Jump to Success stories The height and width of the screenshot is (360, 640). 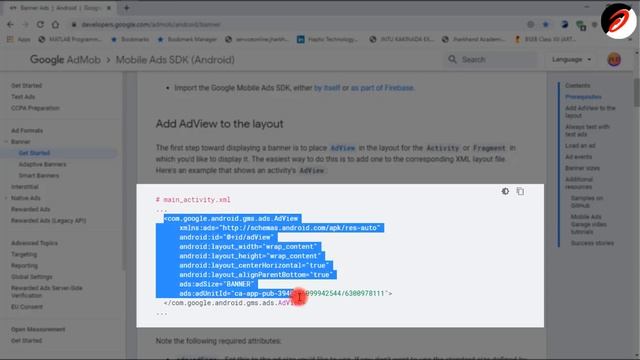[x=592, y=243]
